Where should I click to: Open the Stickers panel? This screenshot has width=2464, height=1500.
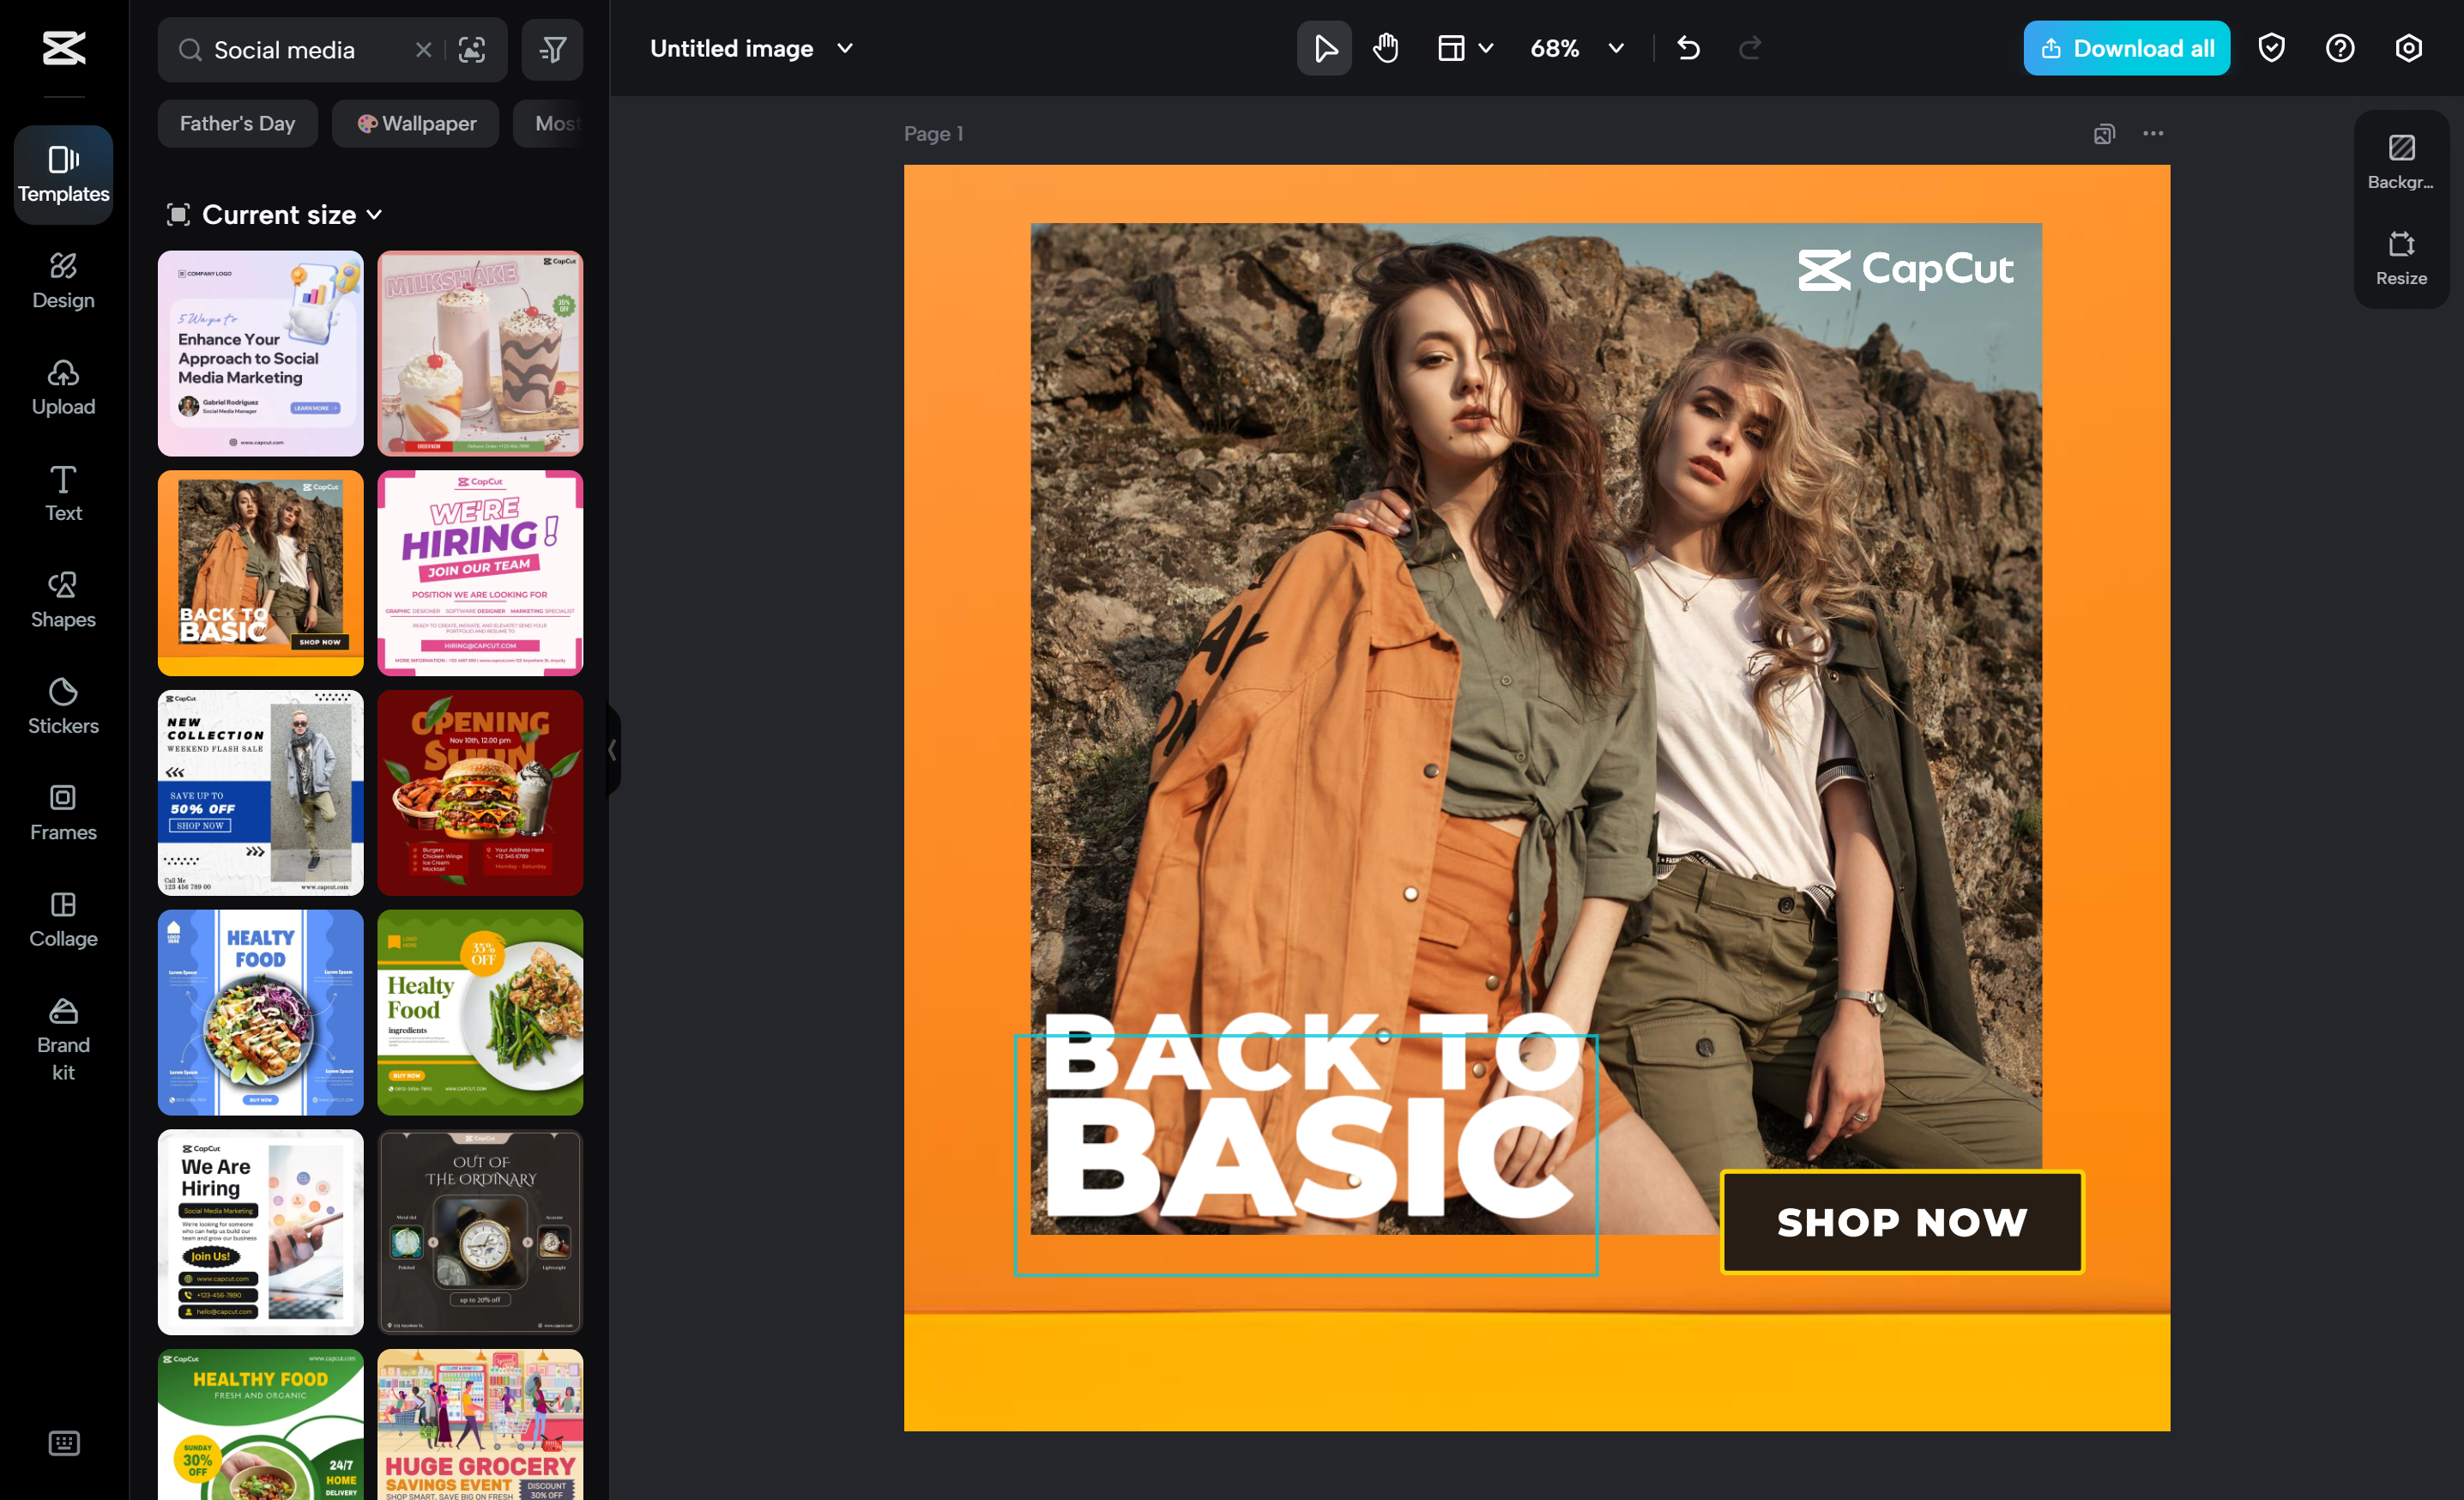point(63,706)
